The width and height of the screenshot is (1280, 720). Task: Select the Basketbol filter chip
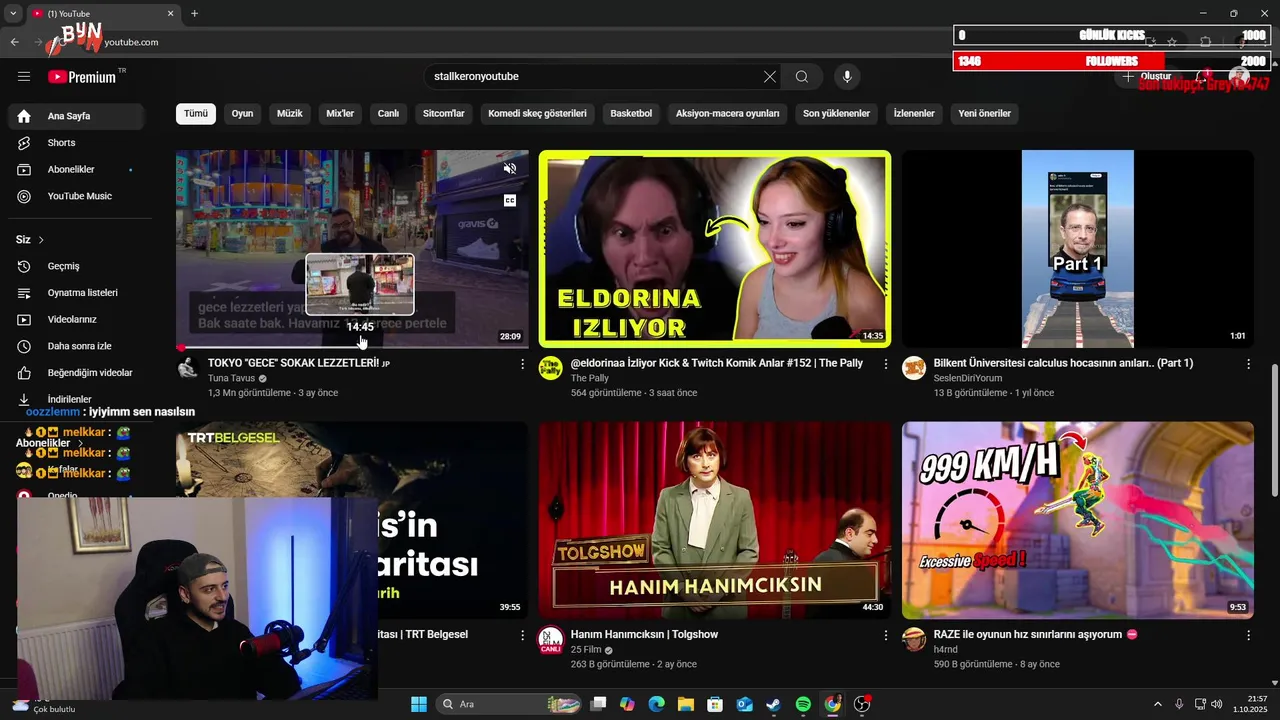pos(631,114)
